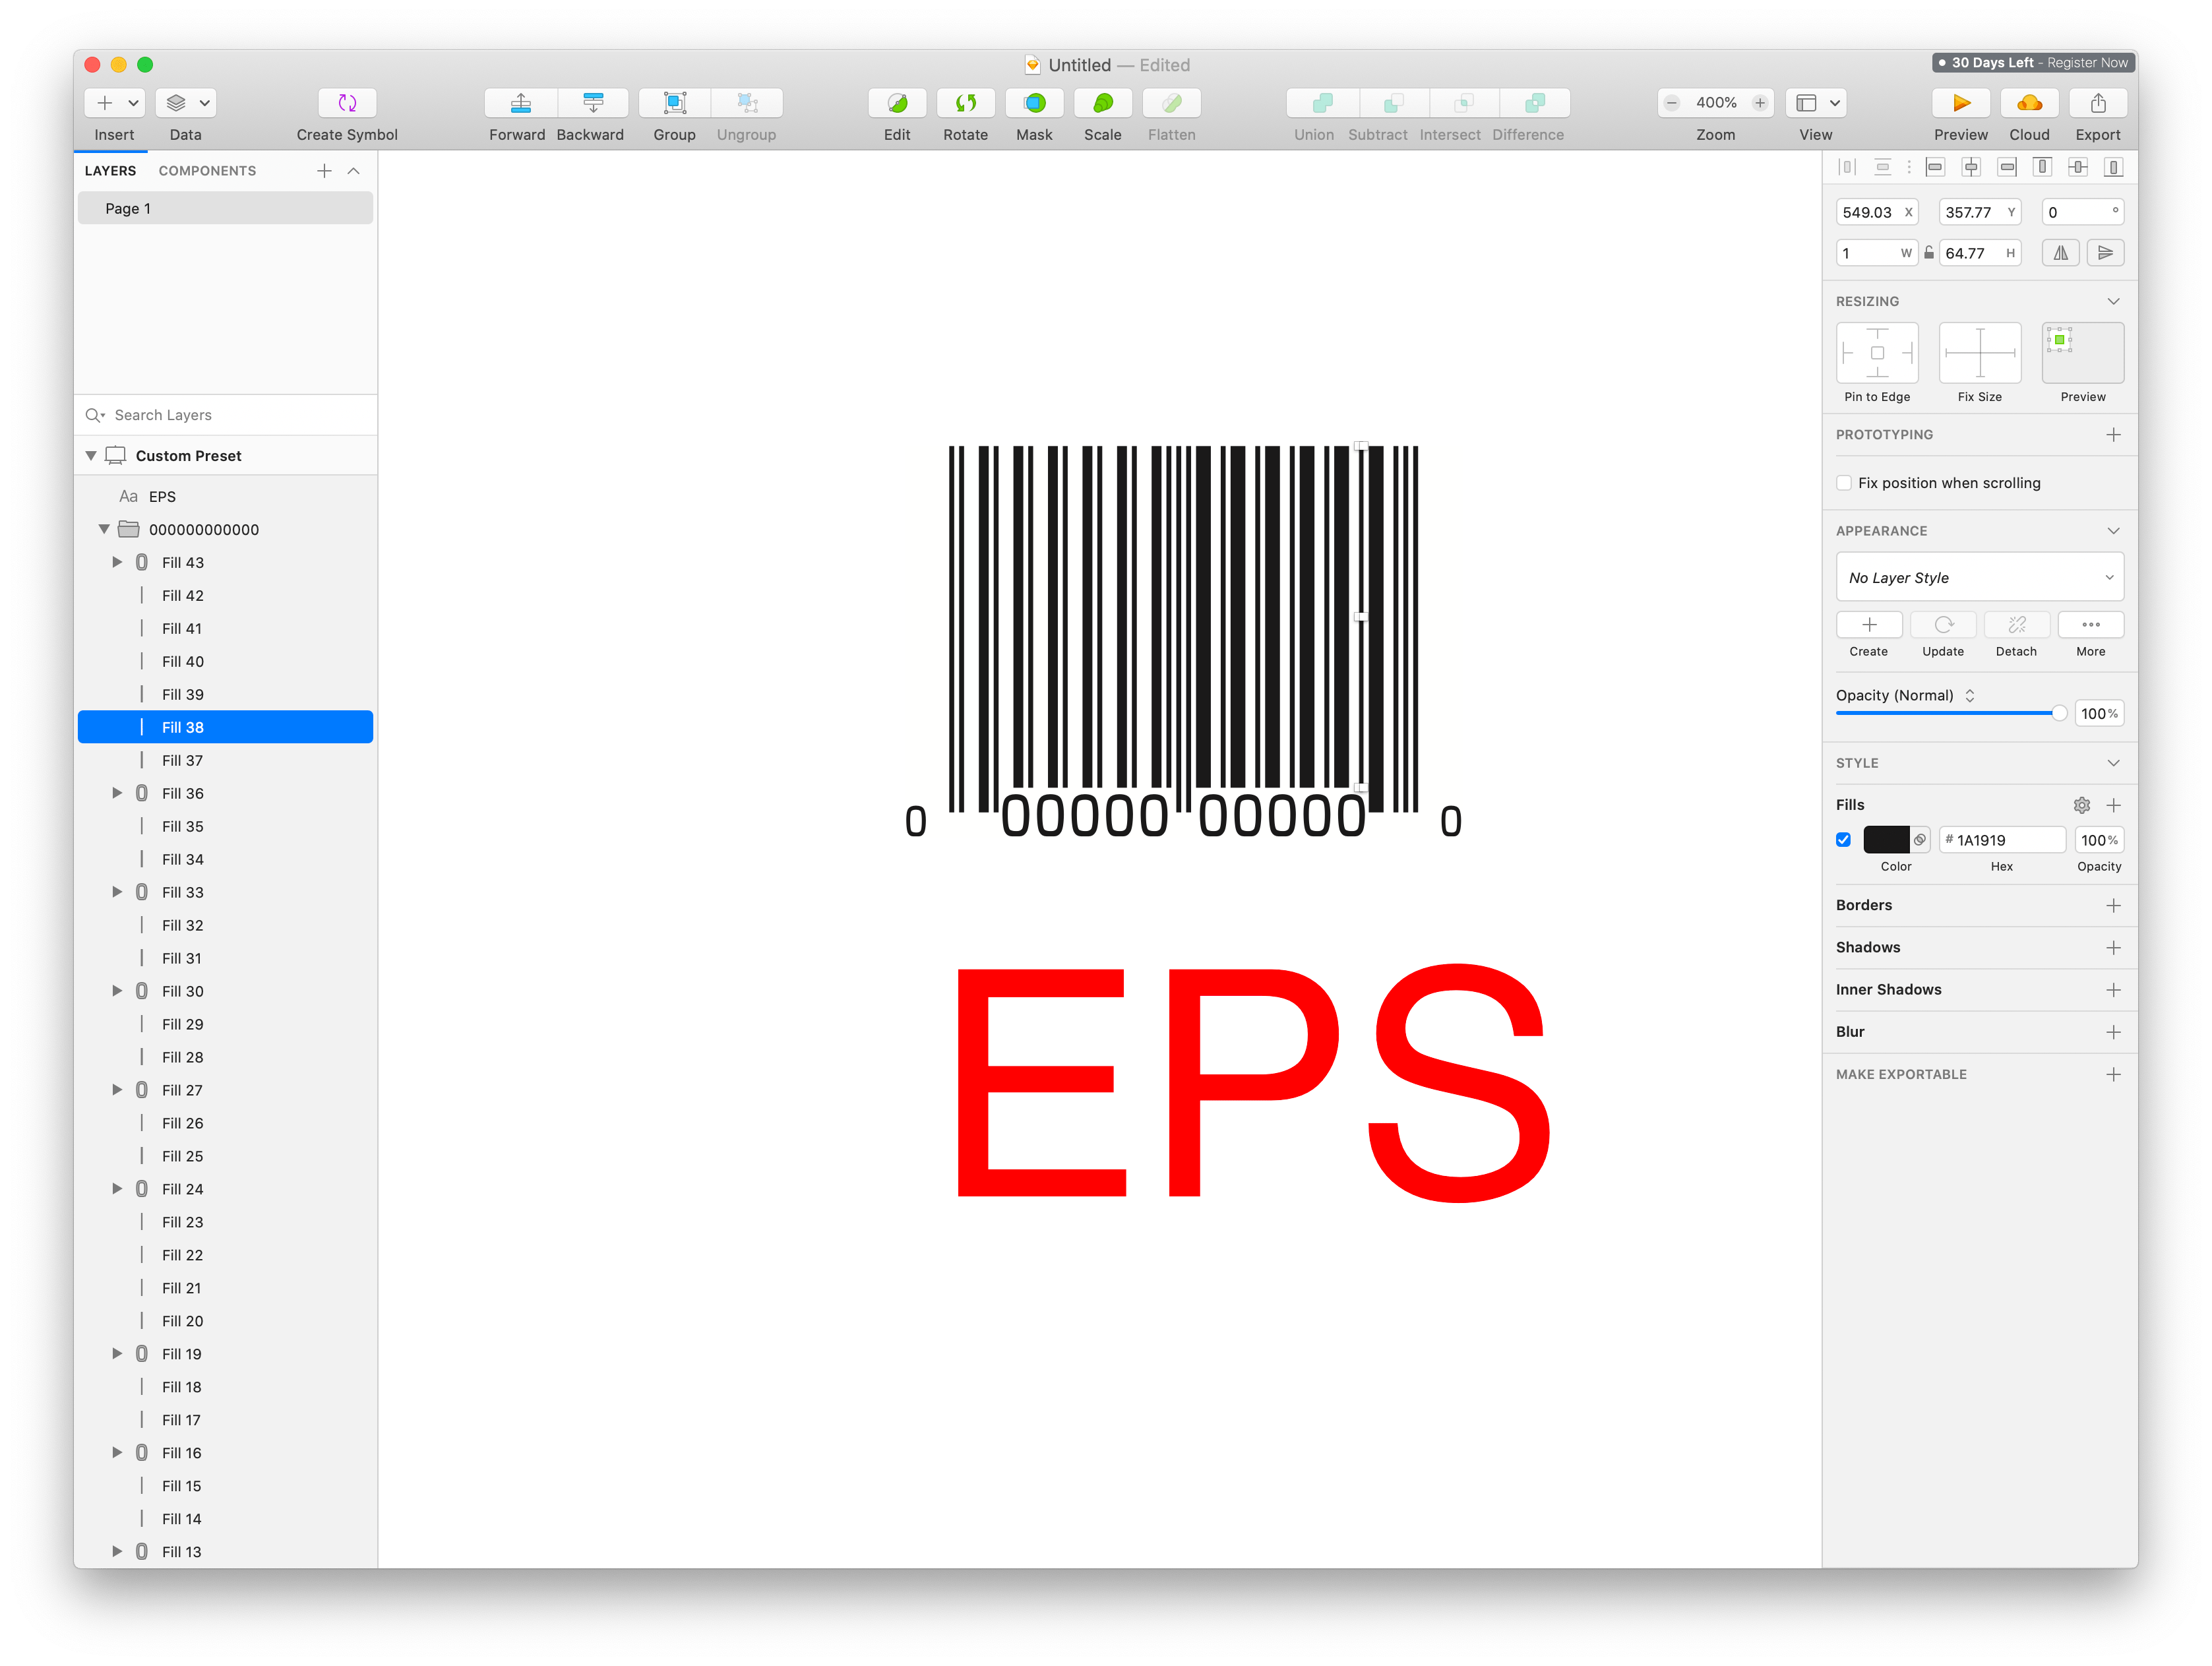Enable Fix position when scrolling

tap(1844, 483)
